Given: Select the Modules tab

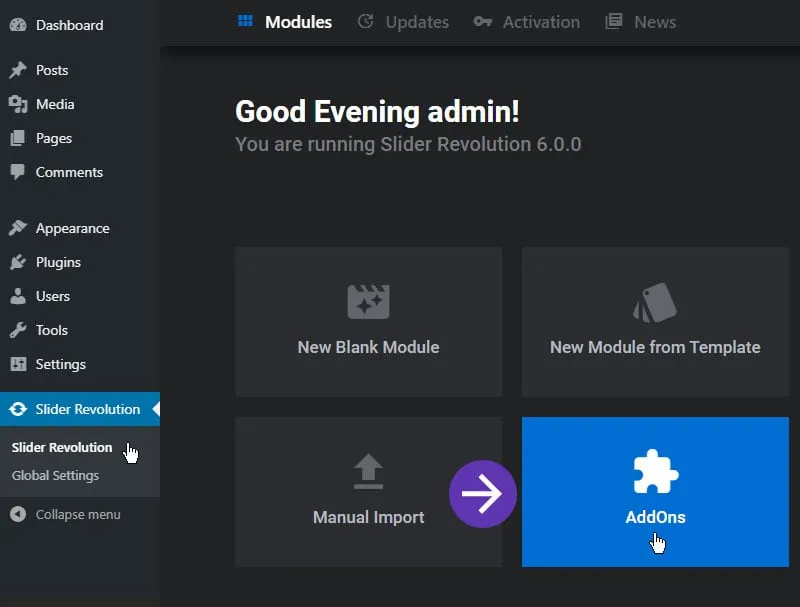Looking at the screenshot, I should (x=285, y=22).
